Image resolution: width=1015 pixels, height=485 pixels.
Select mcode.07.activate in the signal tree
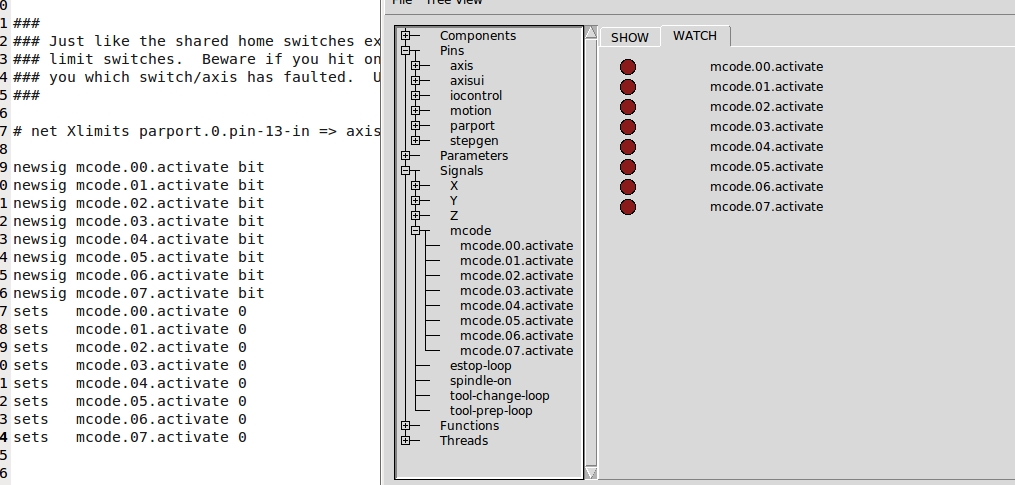(x=517, y=350)
